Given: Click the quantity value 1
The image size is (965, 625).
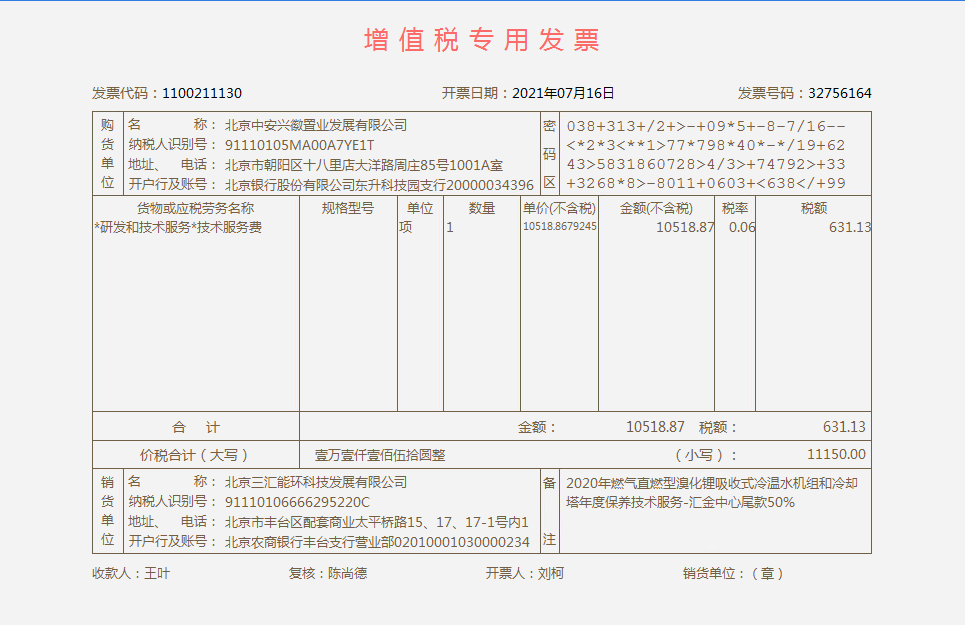Looking at the screenshot, I should 450,228.
